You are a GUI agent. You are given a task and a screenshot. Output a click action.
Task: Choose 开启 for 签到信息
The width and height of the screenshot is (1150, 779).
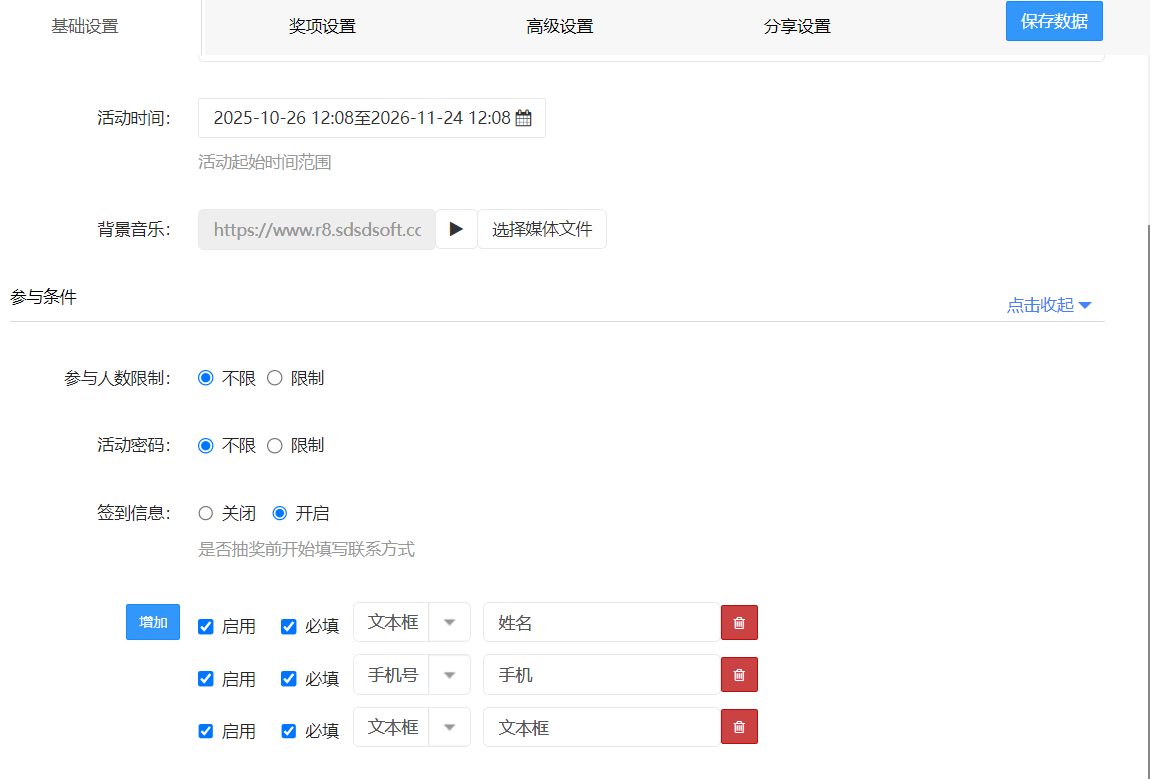tap(279, 513)
